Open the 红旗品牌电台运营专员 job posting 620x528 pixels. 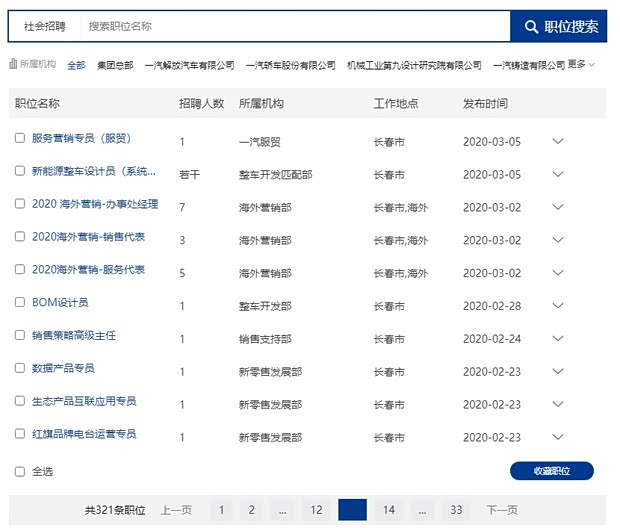click(x=84, y=434)
